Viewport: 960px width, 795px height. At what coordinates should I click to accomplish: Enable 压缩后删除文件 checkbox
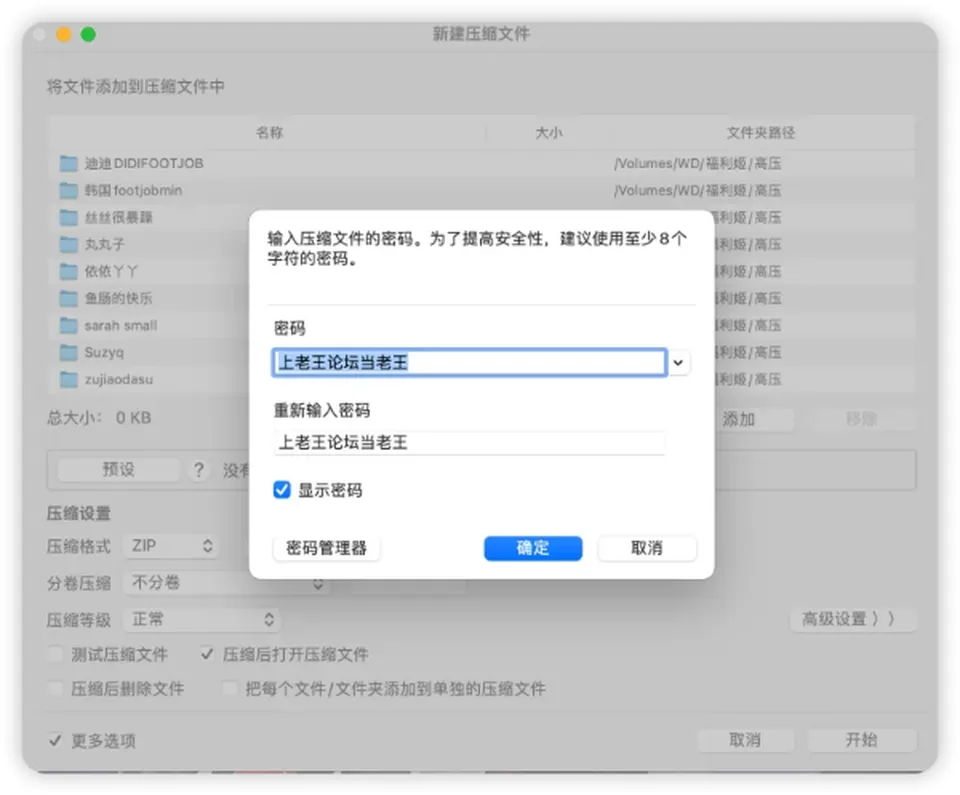[56, 688]
